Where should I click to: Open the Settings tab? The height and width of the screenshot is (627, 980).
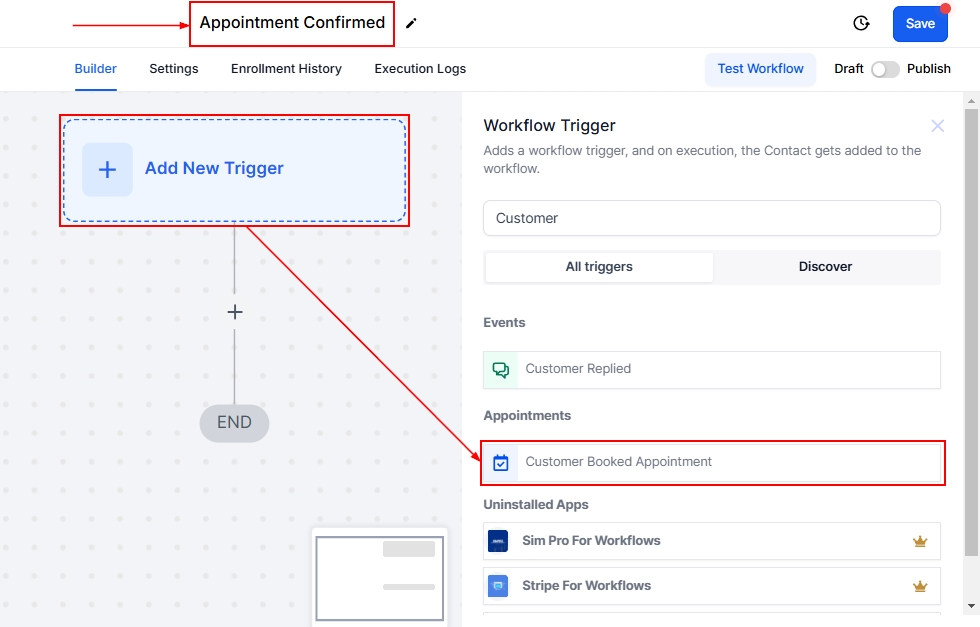(x=174, y=69)
